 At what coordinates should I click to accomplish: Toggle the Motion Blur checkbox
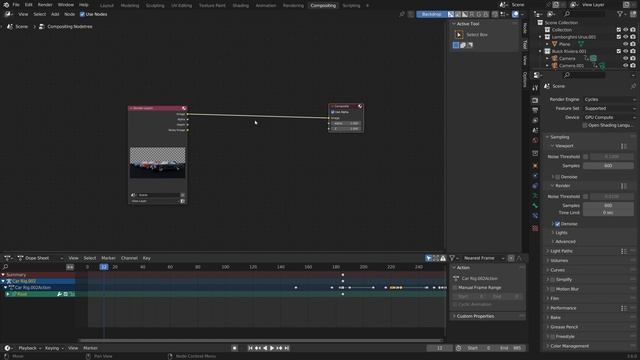(x=552, y=289)
